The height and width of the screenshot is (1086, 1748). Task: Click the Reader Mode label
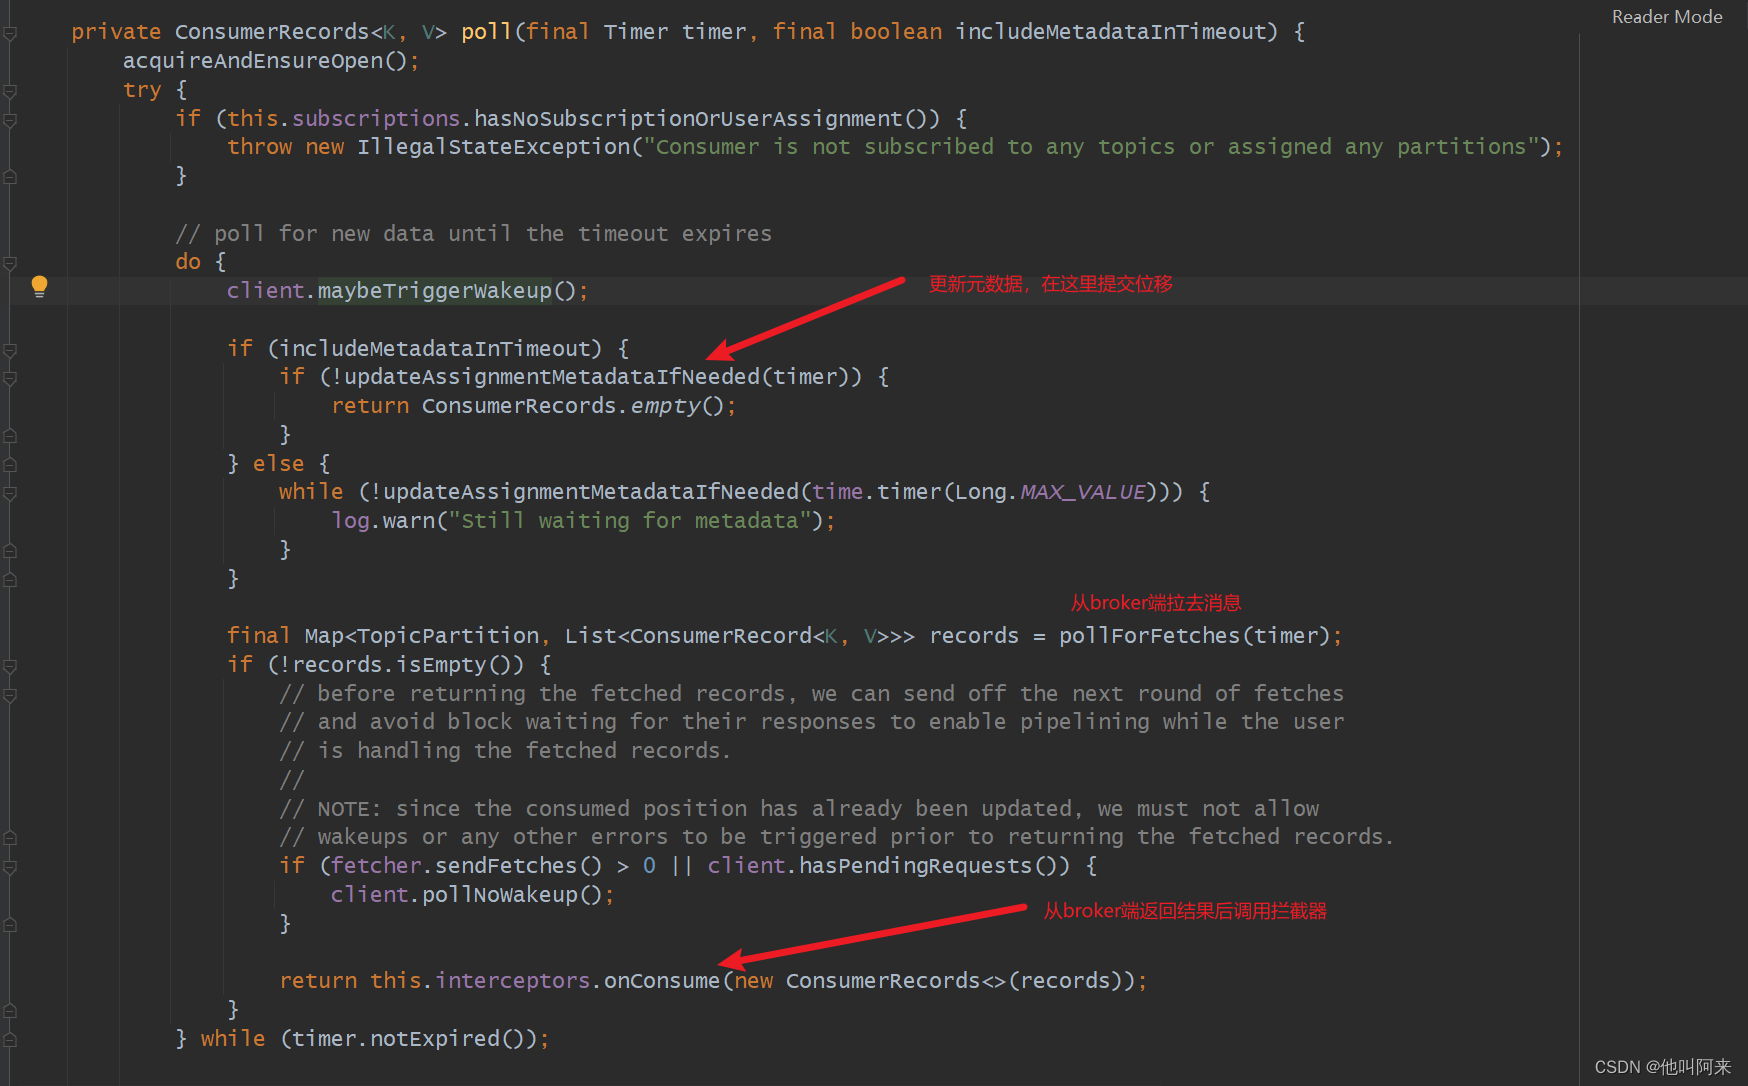[1667, 17]
